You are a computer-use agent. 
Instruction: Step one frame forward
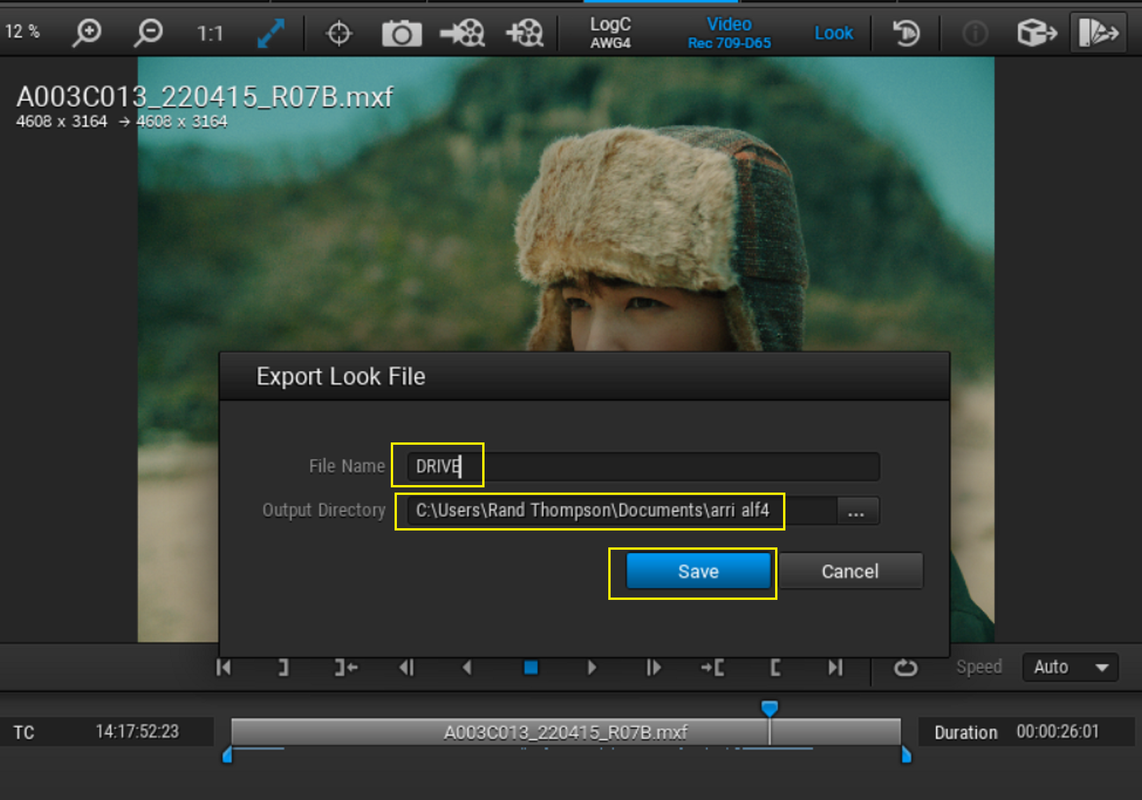(x=653, y=667)
